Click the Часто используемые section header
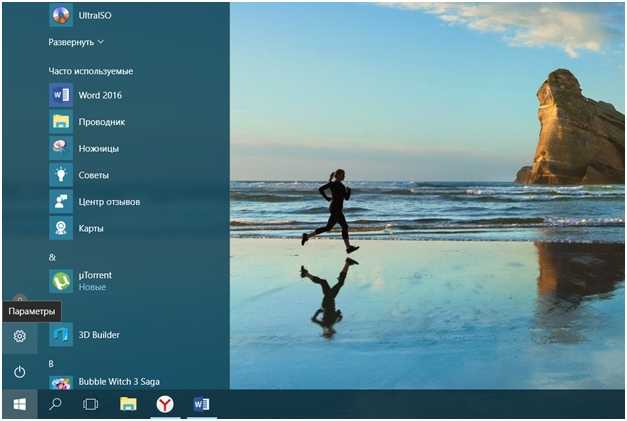The height and width of the screenshot is (421, 627). [x=91, y=71]
